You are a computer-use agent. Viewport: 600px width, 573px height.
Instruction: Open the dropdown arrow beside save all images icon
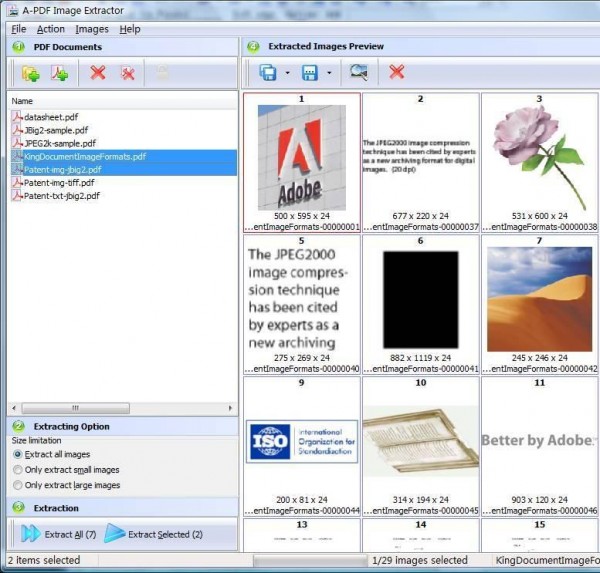[x=288, y=73]
